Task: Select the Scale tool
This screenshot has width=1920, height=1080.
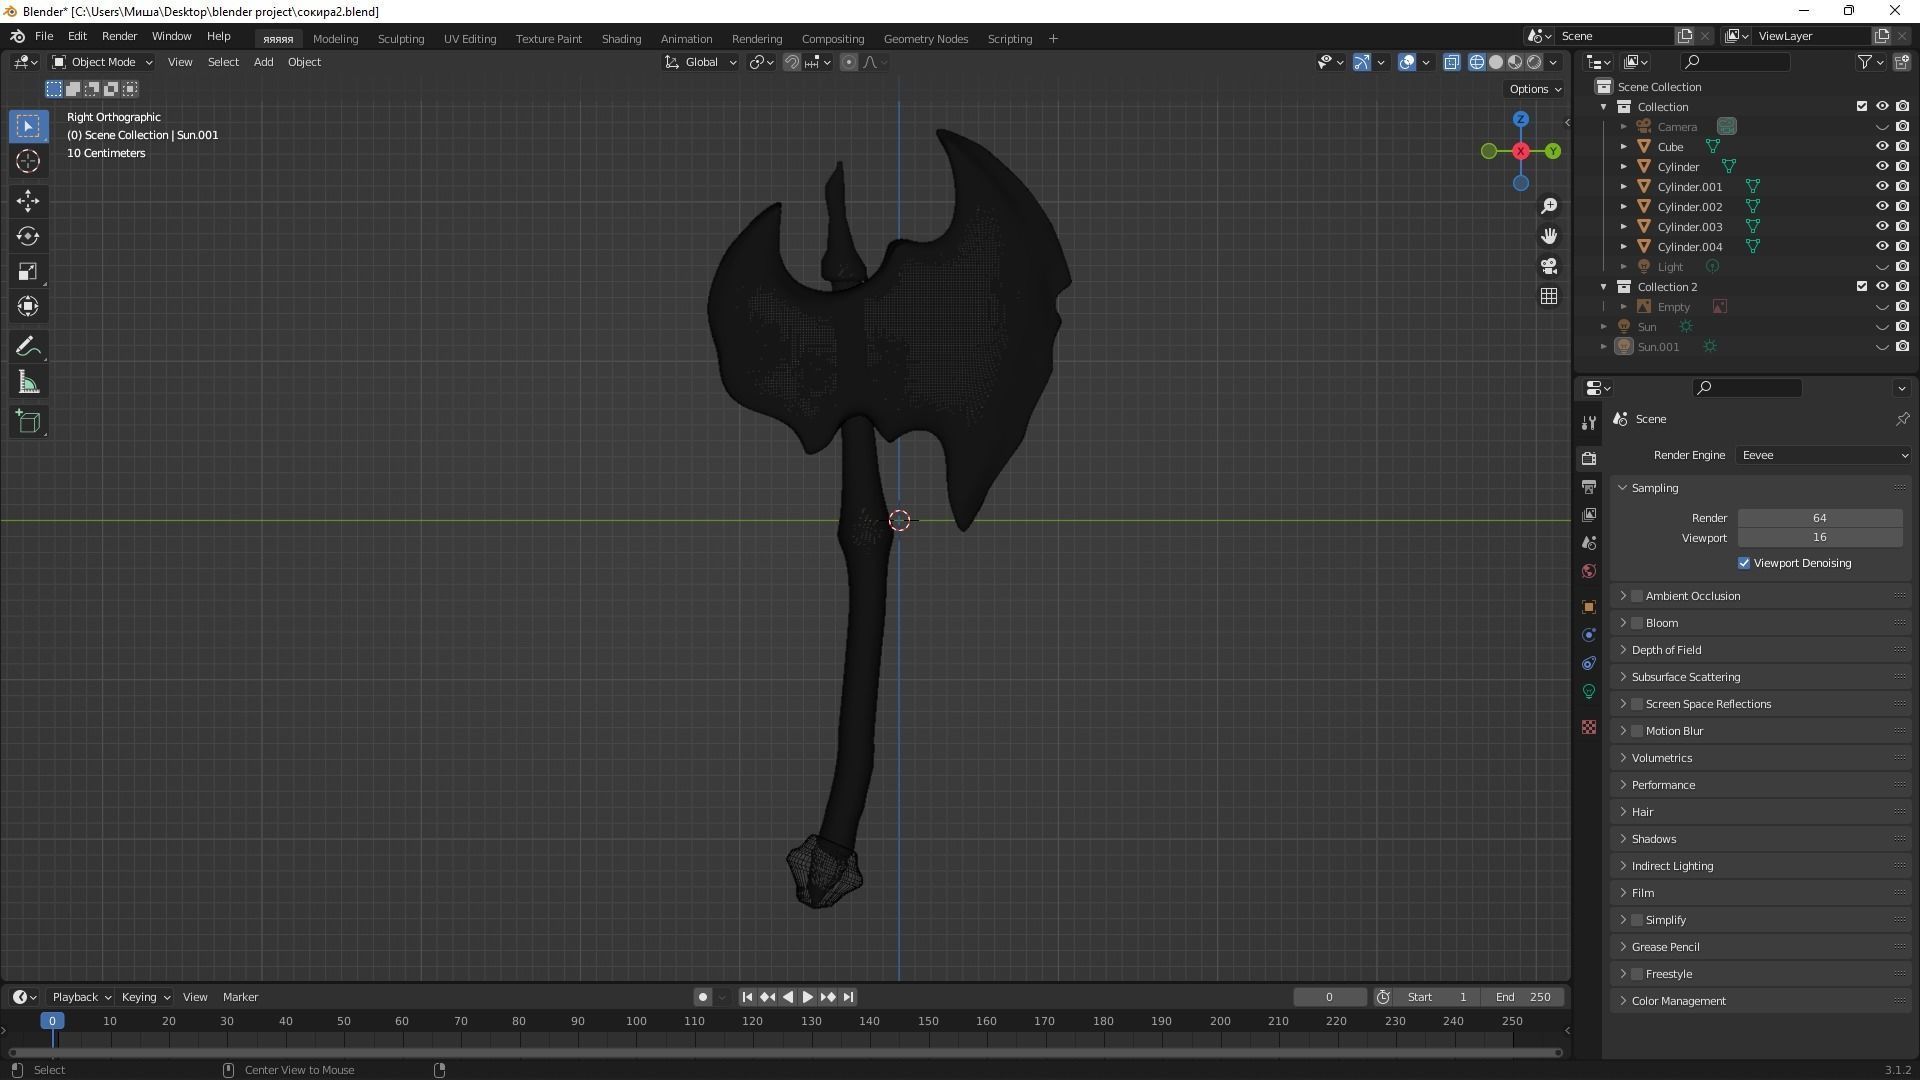Action: click(x=27, y=271)
